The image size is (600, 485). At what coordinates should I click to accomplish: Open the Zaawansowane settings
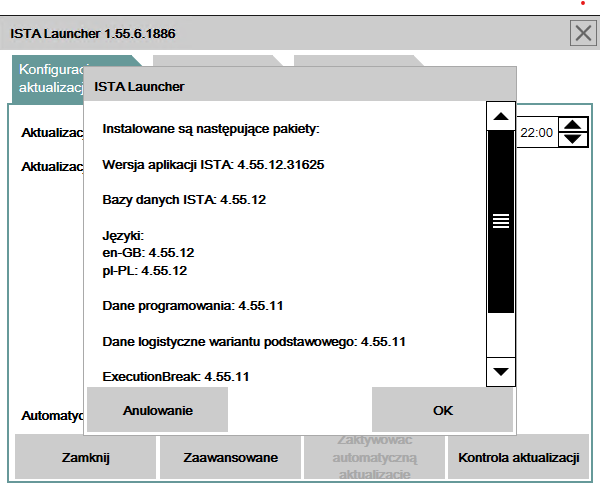(230, 457)
